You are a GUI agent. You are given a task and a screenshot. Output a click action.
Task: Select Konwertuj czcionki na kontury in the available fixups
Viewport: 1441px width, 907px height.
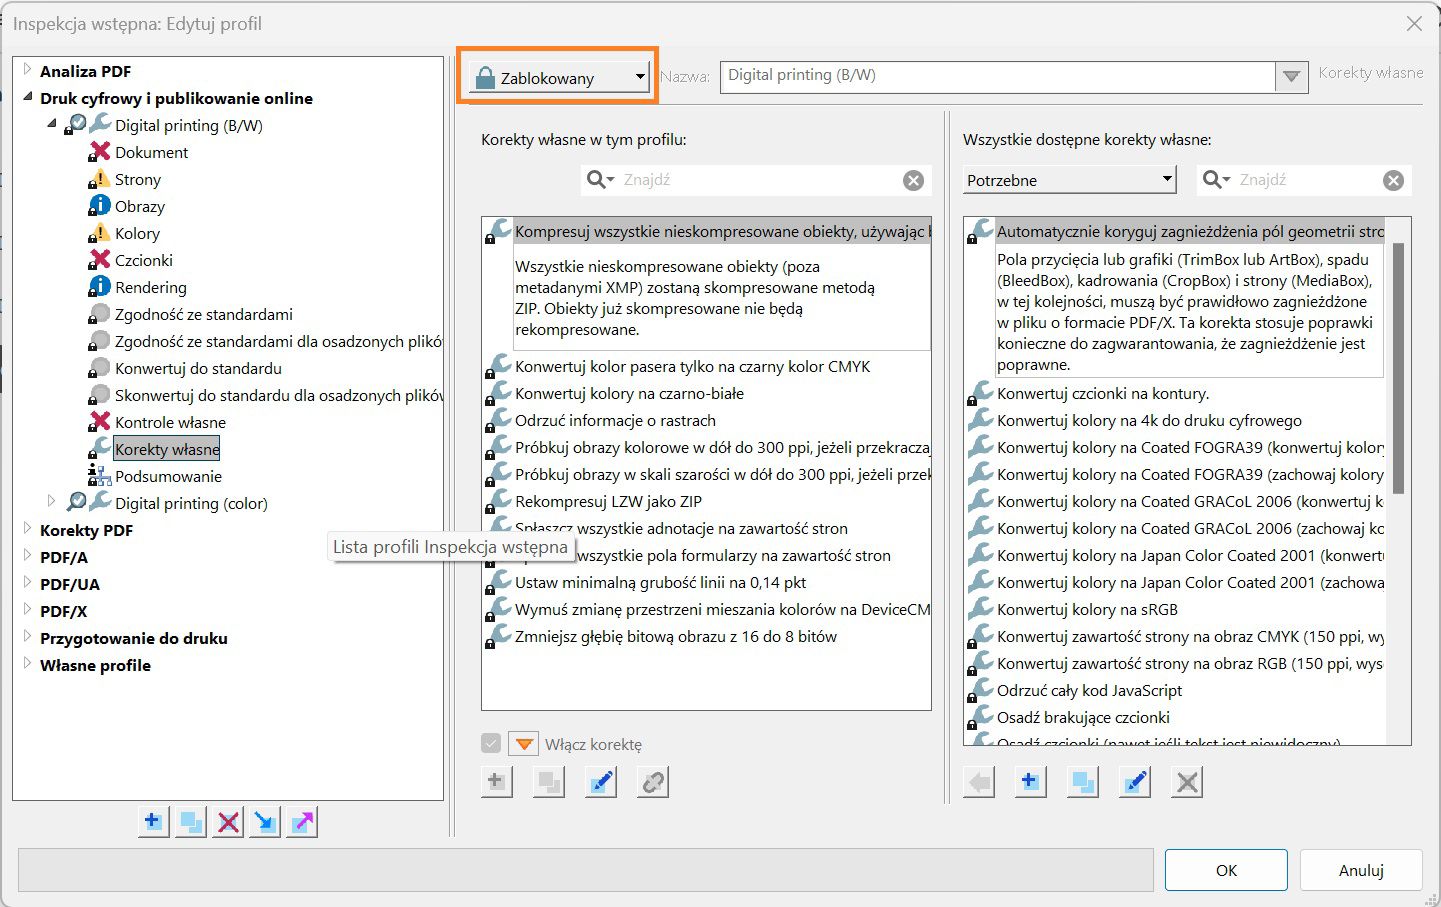coord(1103,393)
